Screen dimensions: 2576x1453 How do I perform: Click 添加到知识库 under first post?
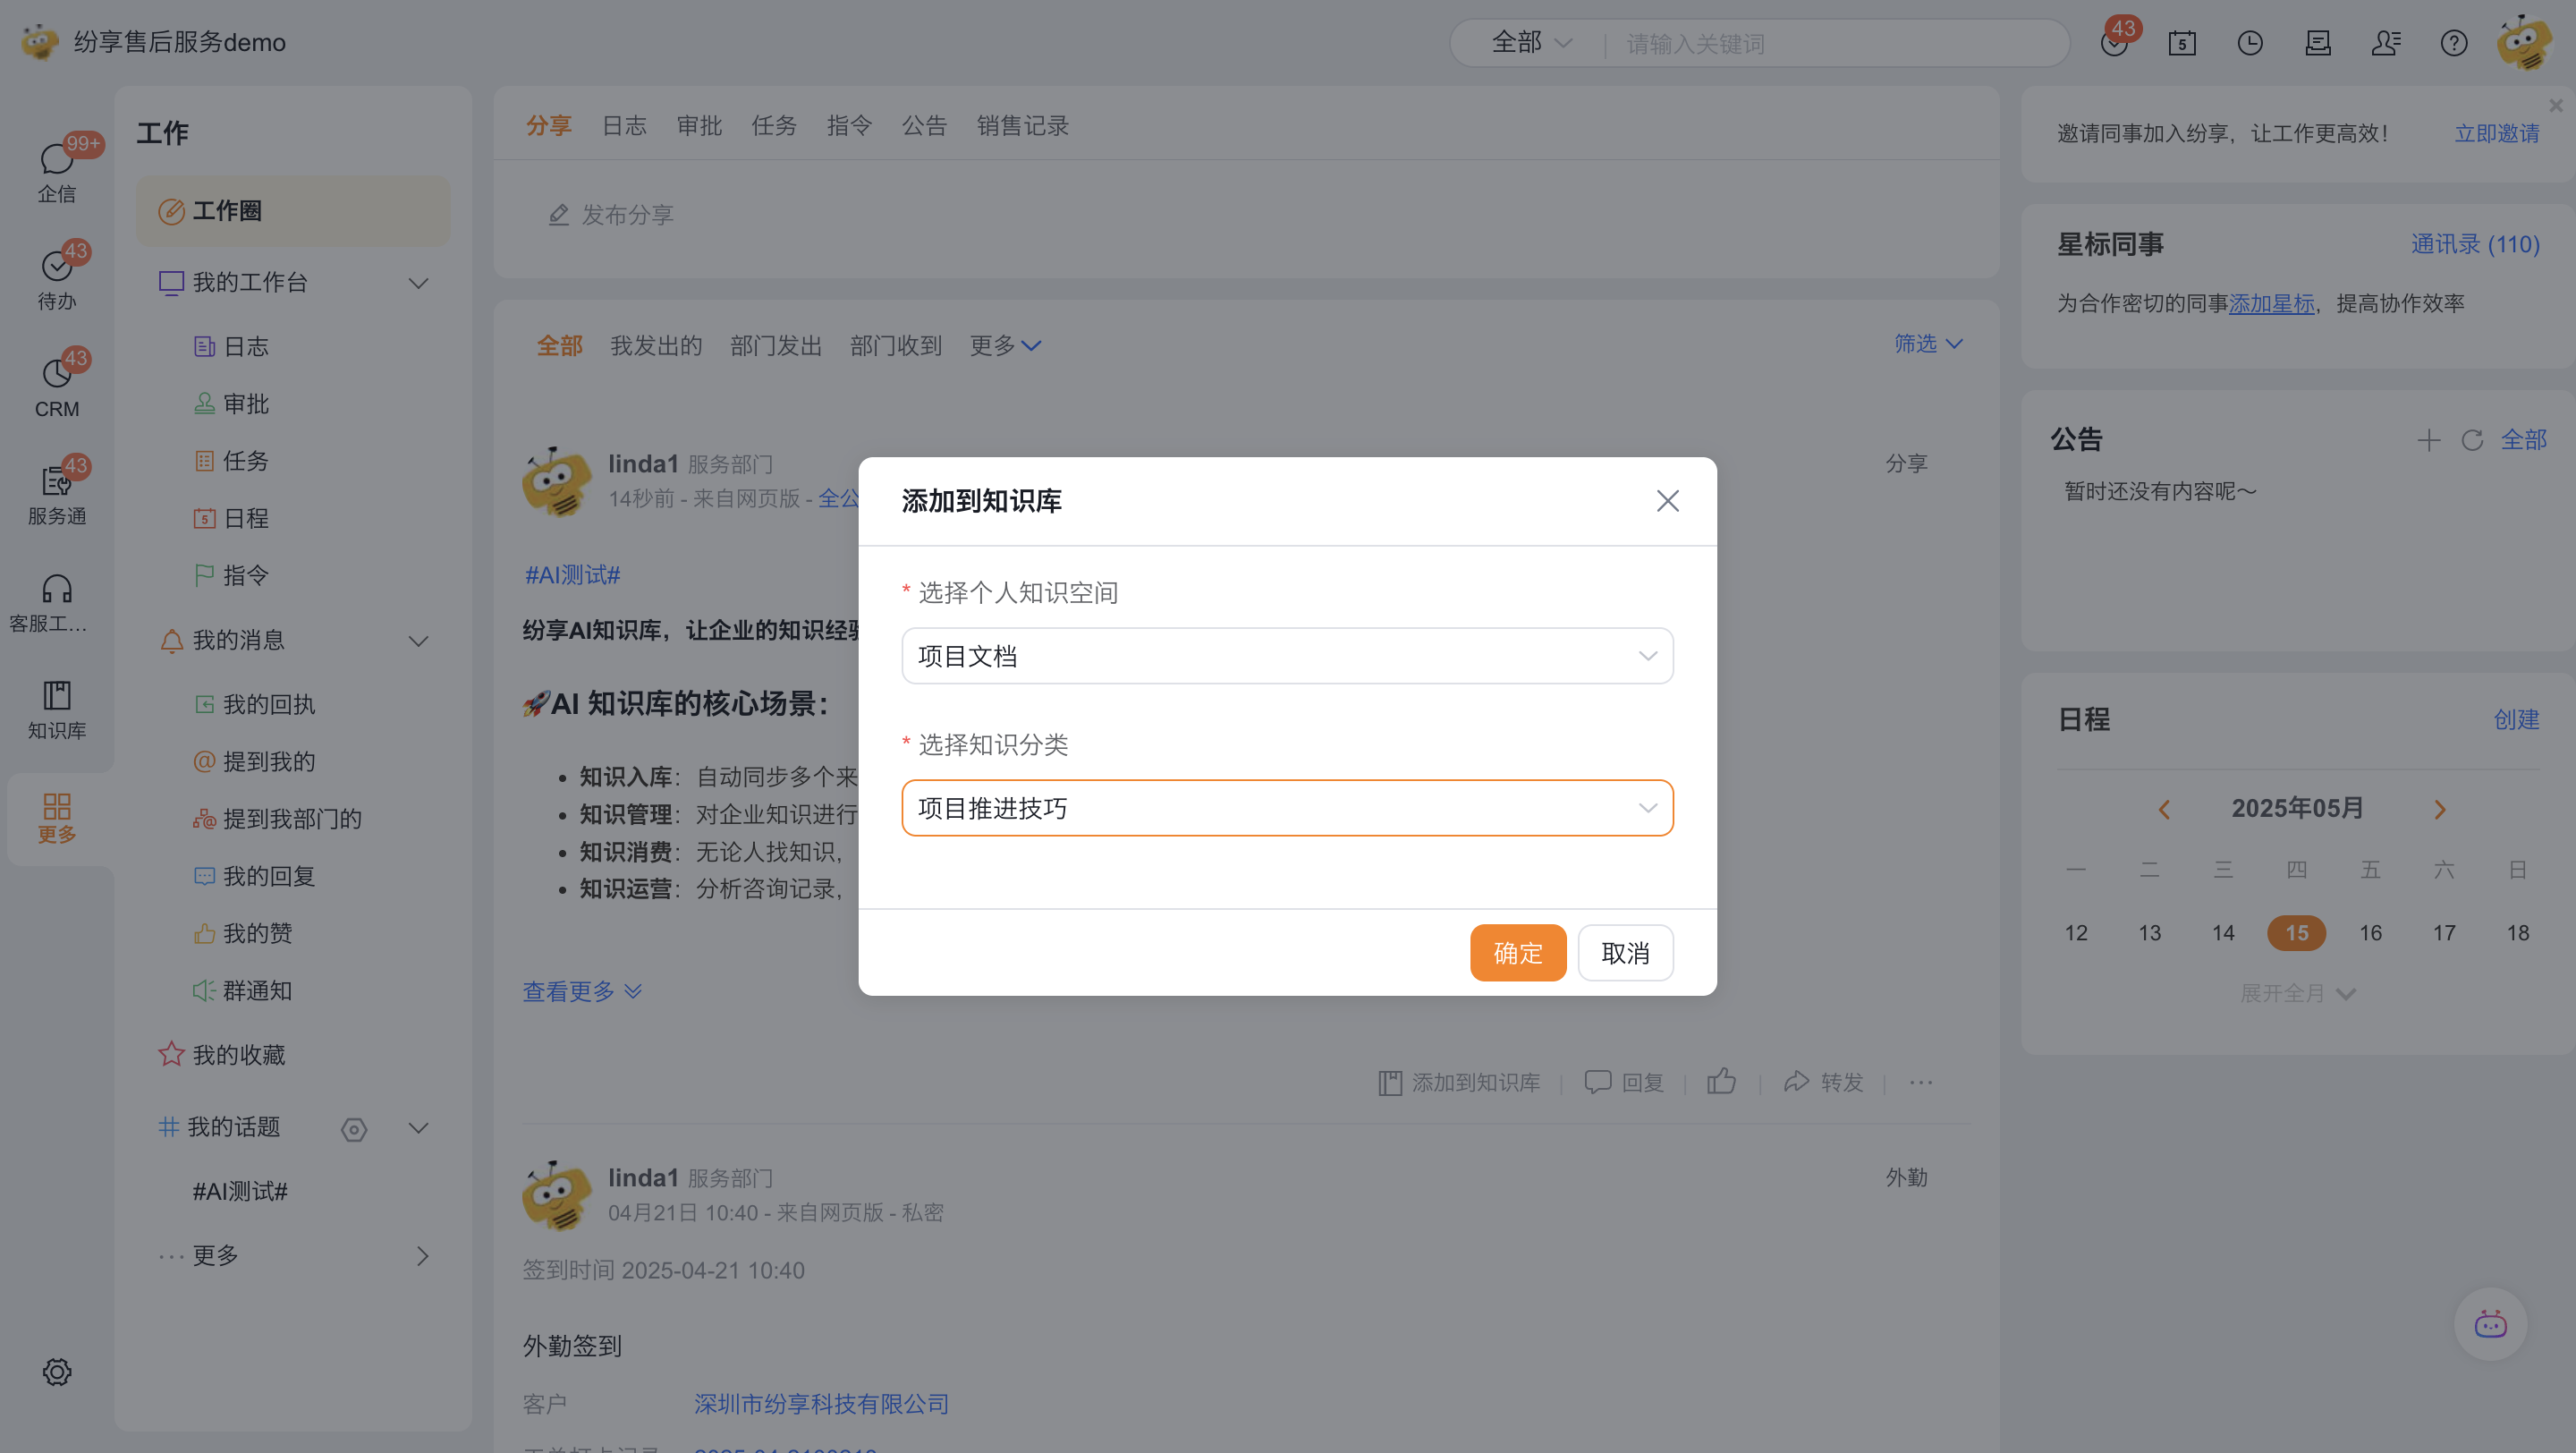point(1458,1082)
